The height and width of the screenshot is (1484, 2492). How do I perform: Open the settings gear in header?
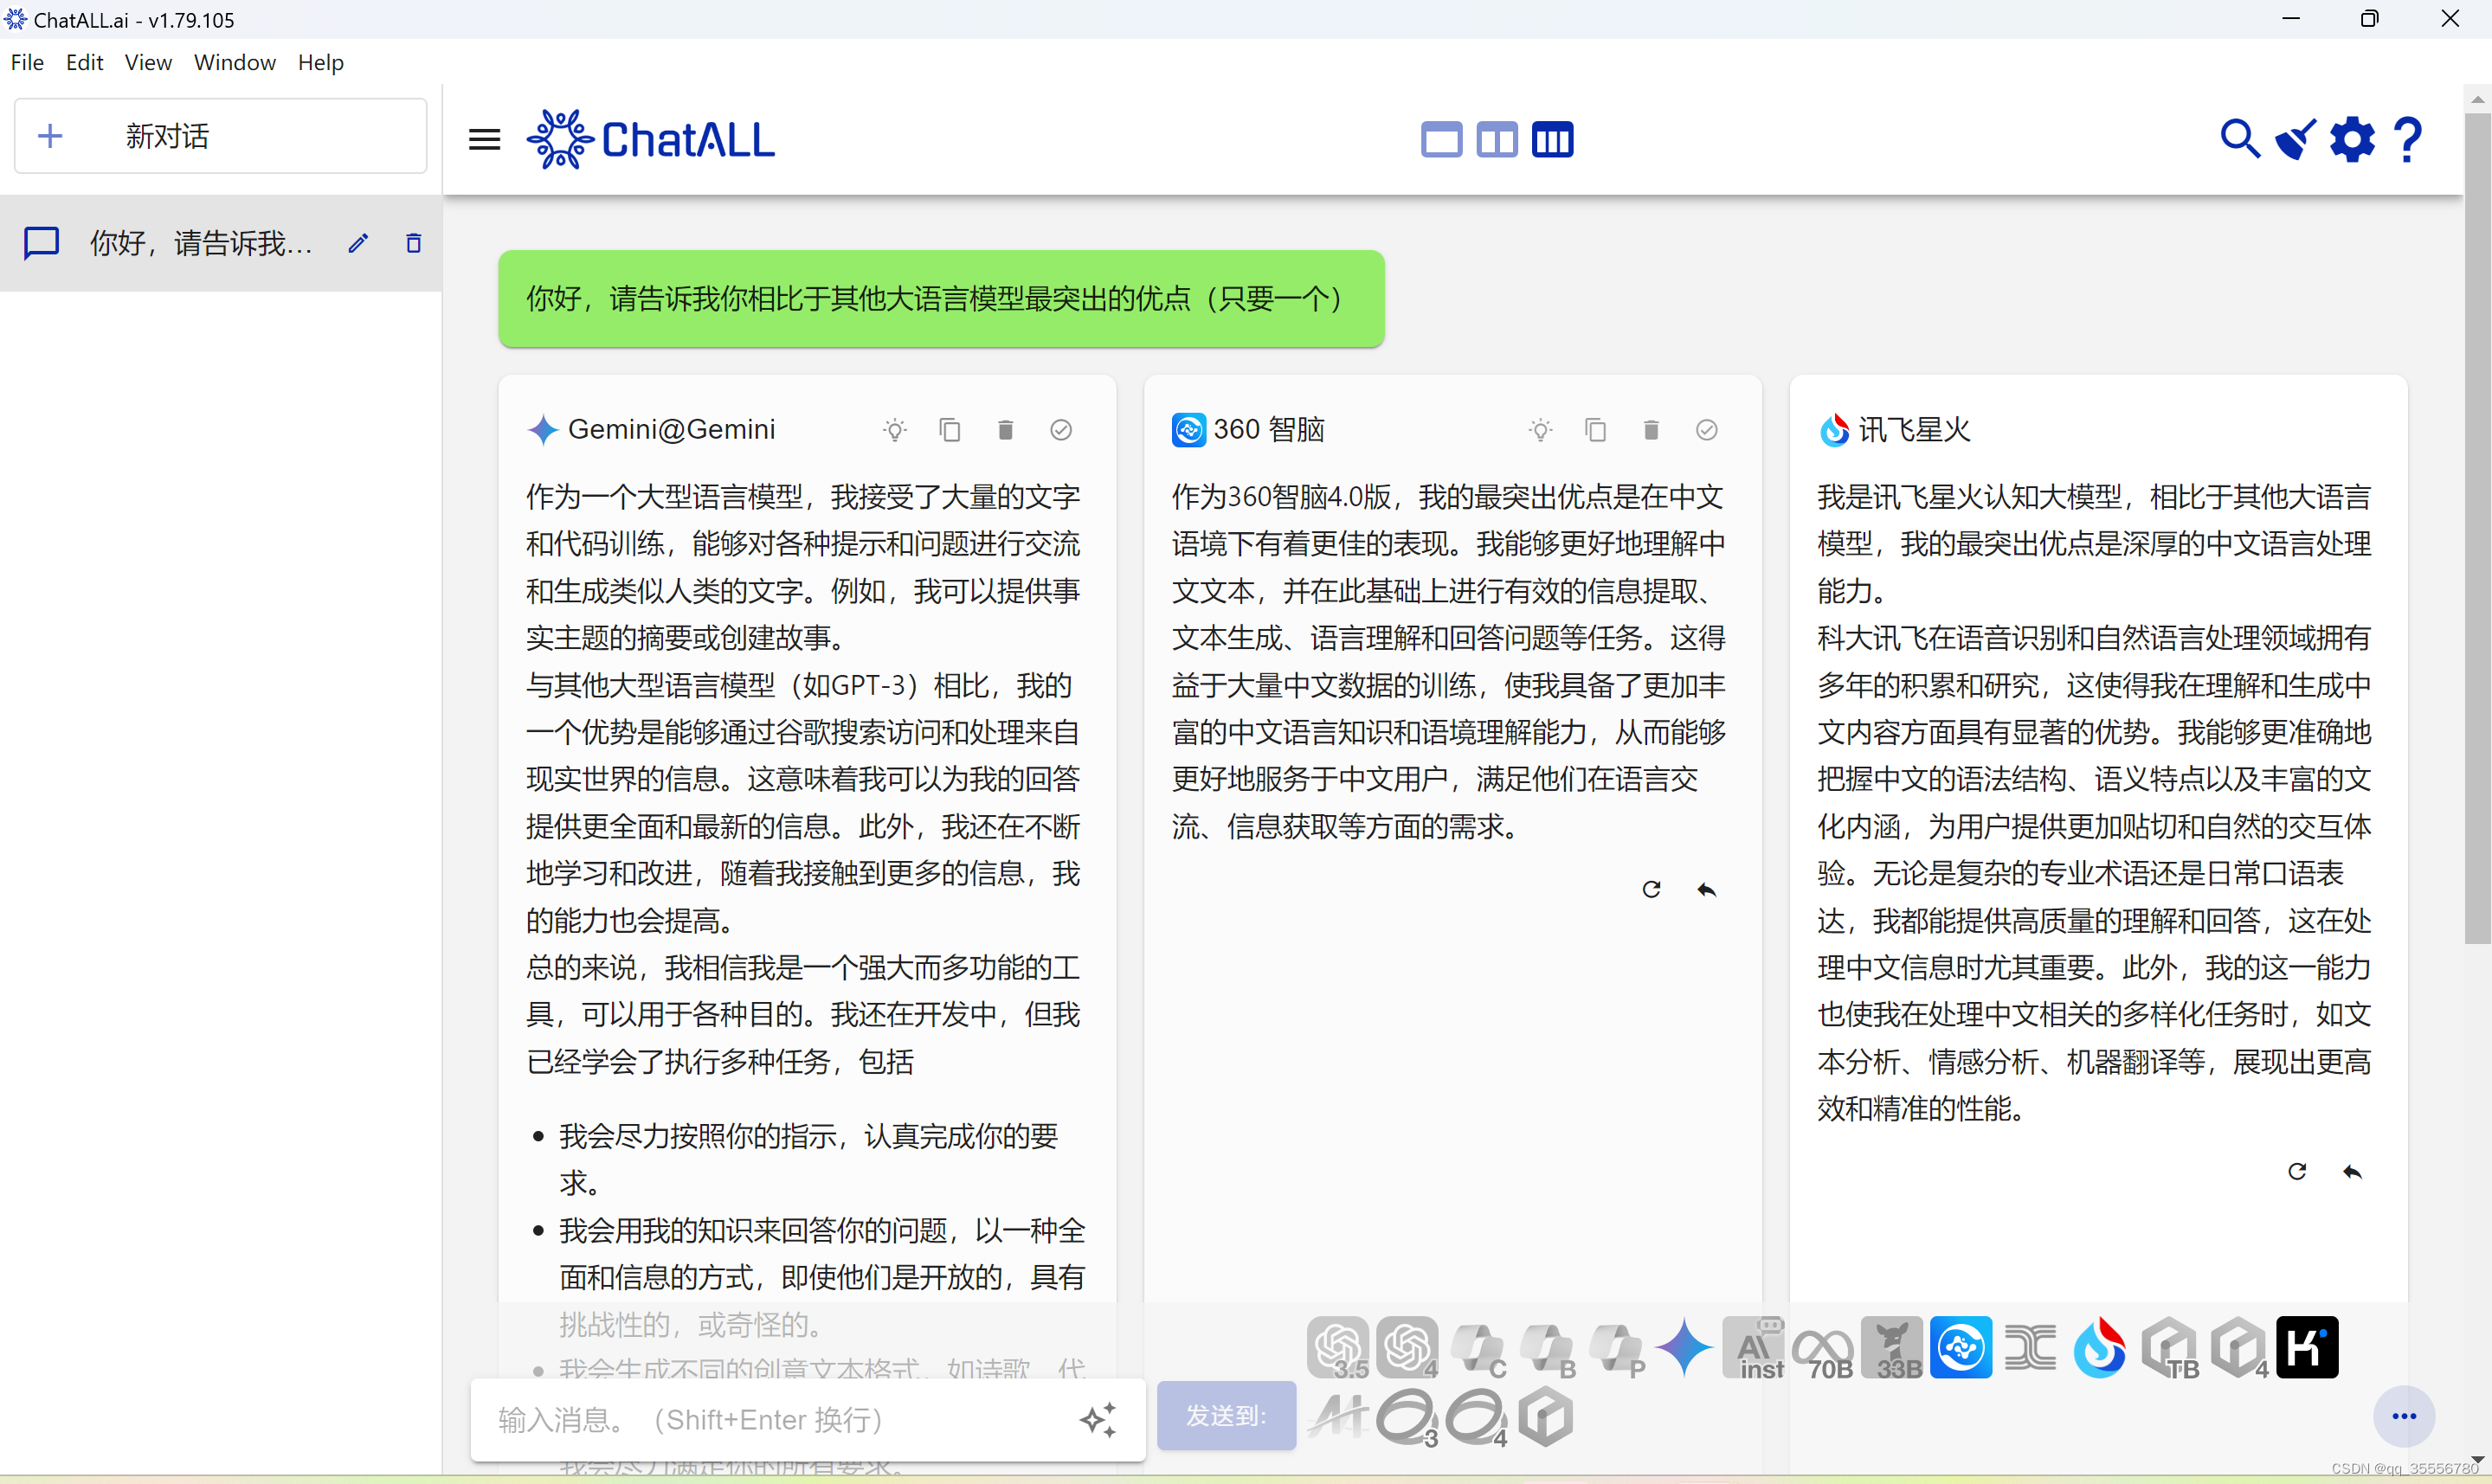click(2352, 139)
